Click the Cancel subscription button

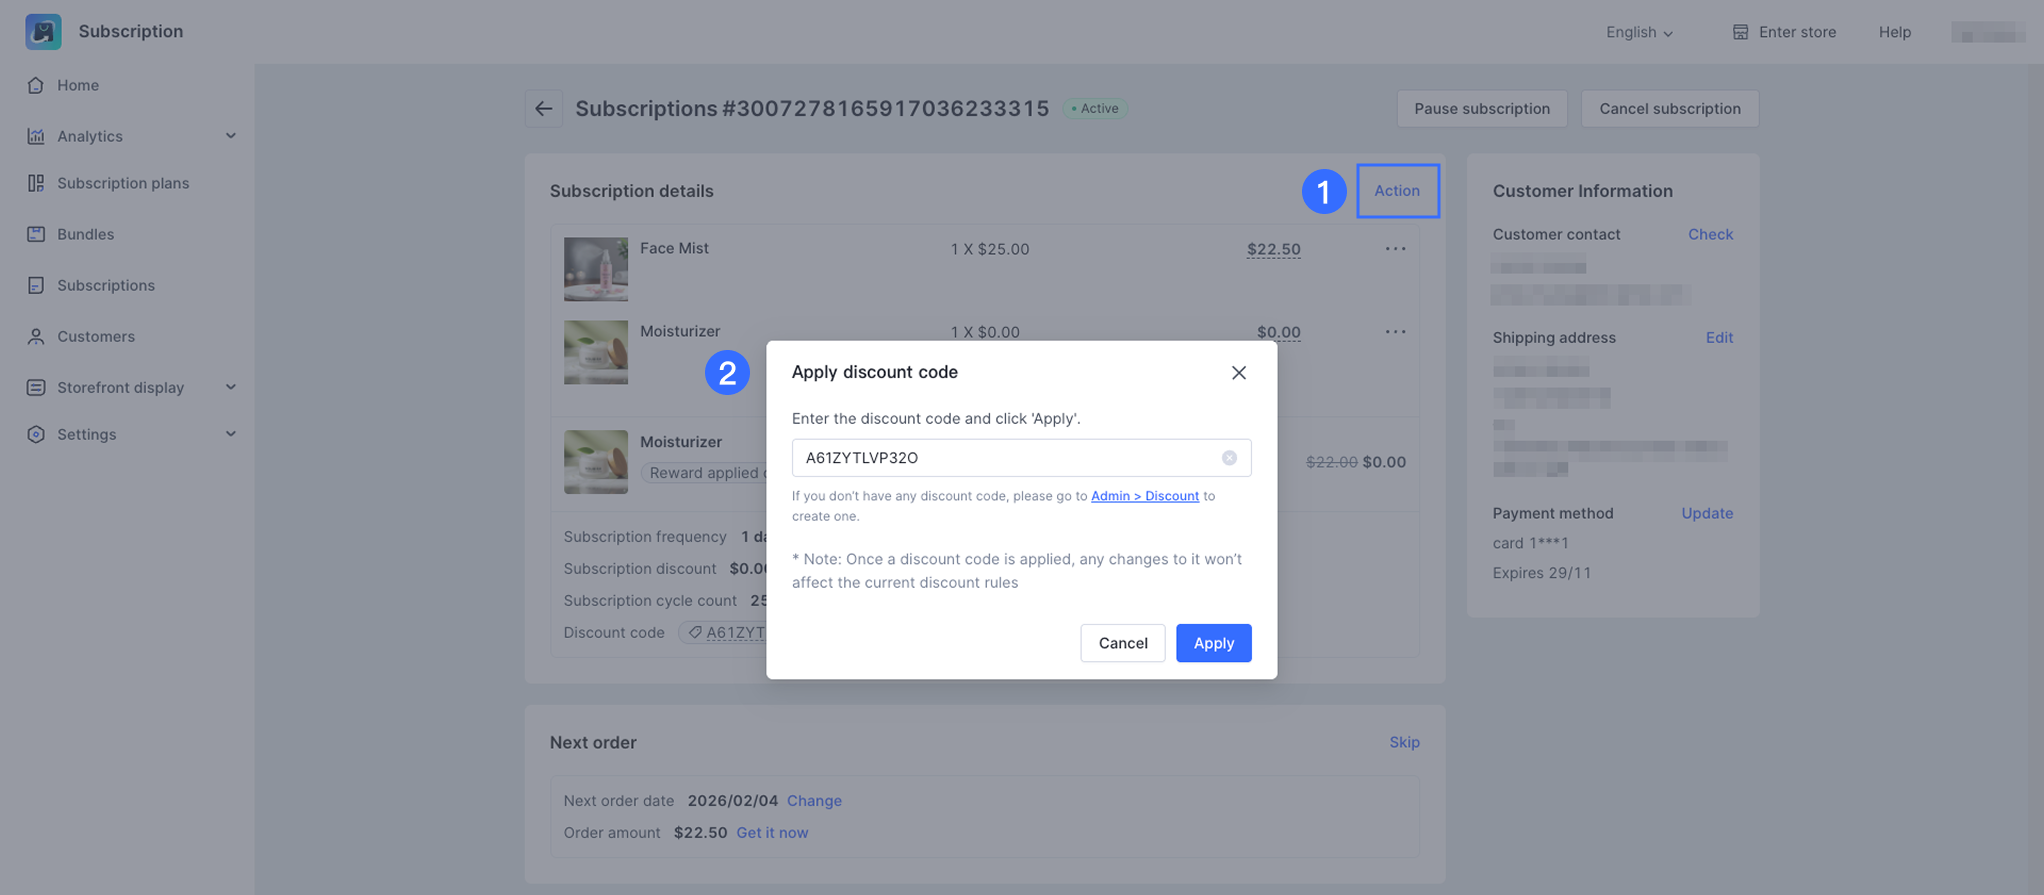1669,108
